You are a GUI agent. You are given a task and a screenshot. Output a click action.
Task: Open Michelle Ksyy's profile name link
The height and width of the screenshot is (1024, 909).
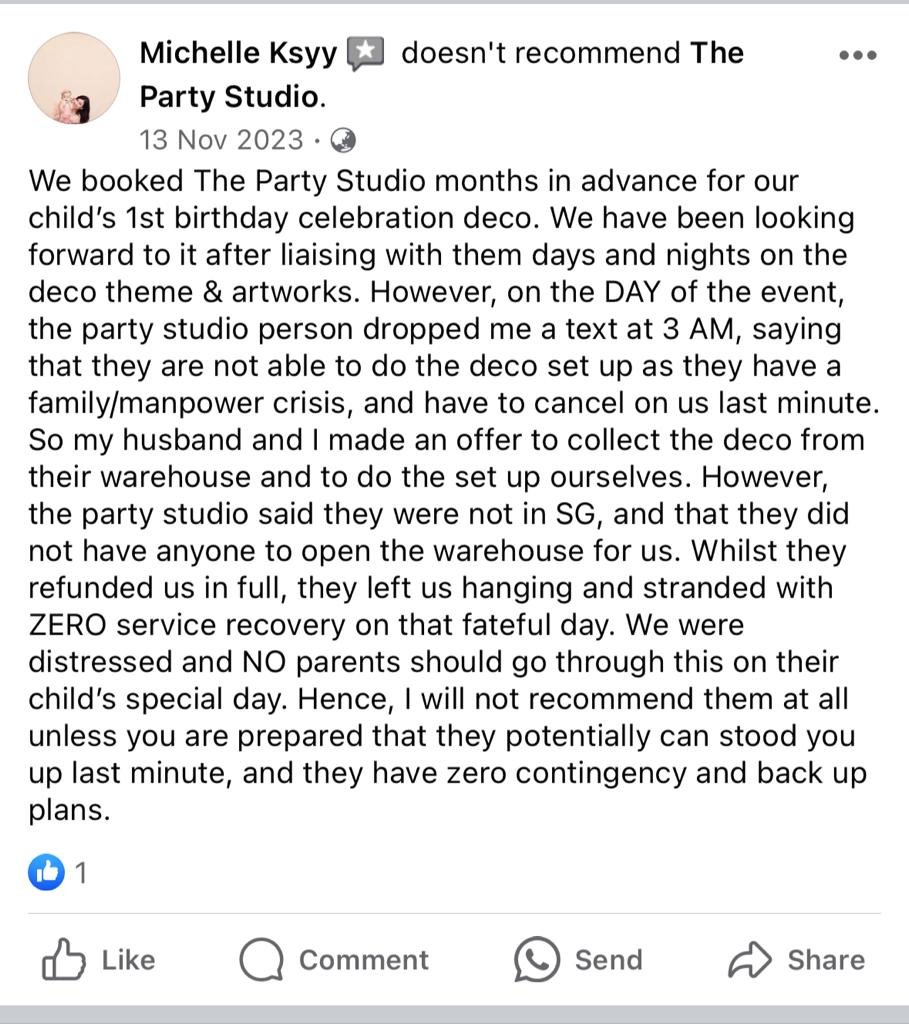[238, 53]
